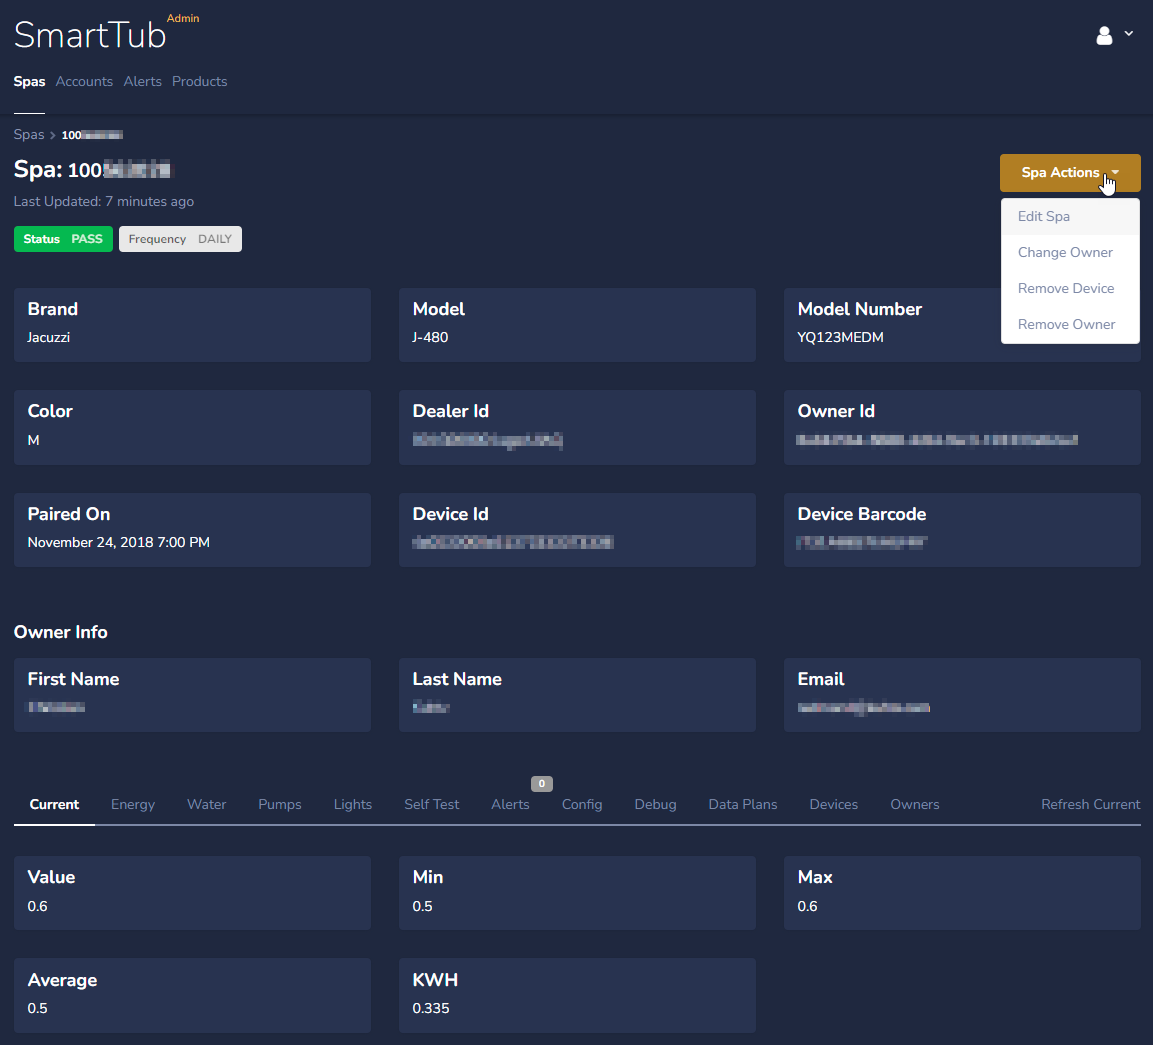Click the blurred Last Name value
This screenshot has height=1045, width=1153.
click(431, 707)
